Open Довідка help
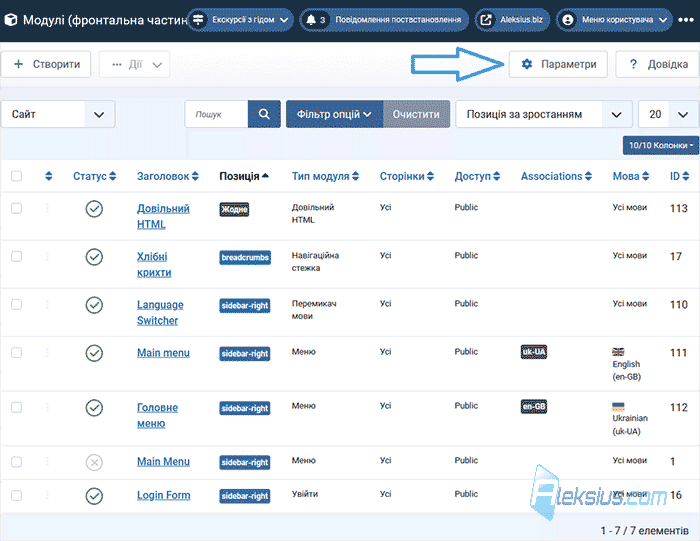The height and width of the screenshot is (541, 700). coord(658,64)
